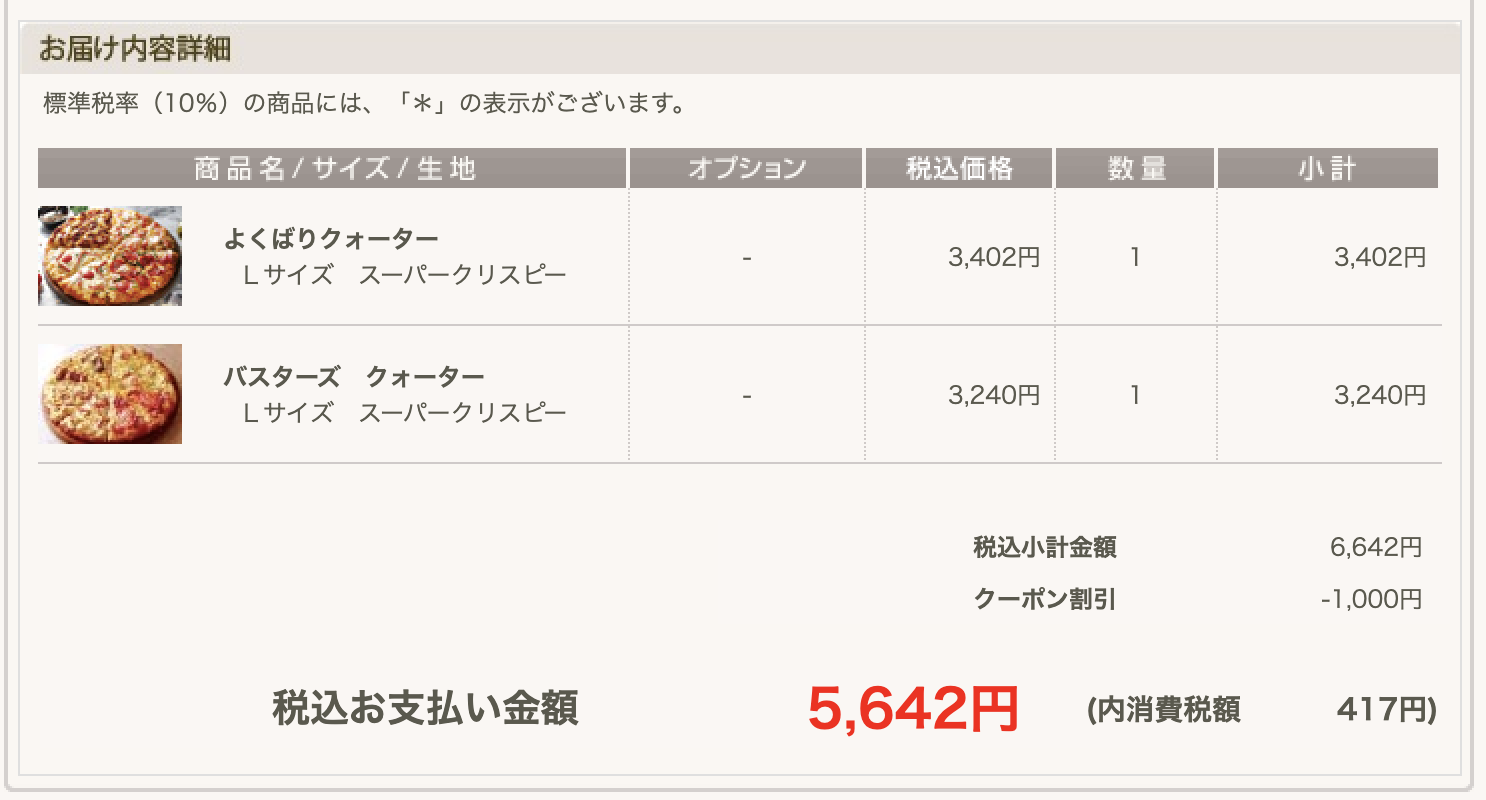Screen dimensions: 1486x800
Task: Click the オプション column header
Action: click(x=746, y=168)
